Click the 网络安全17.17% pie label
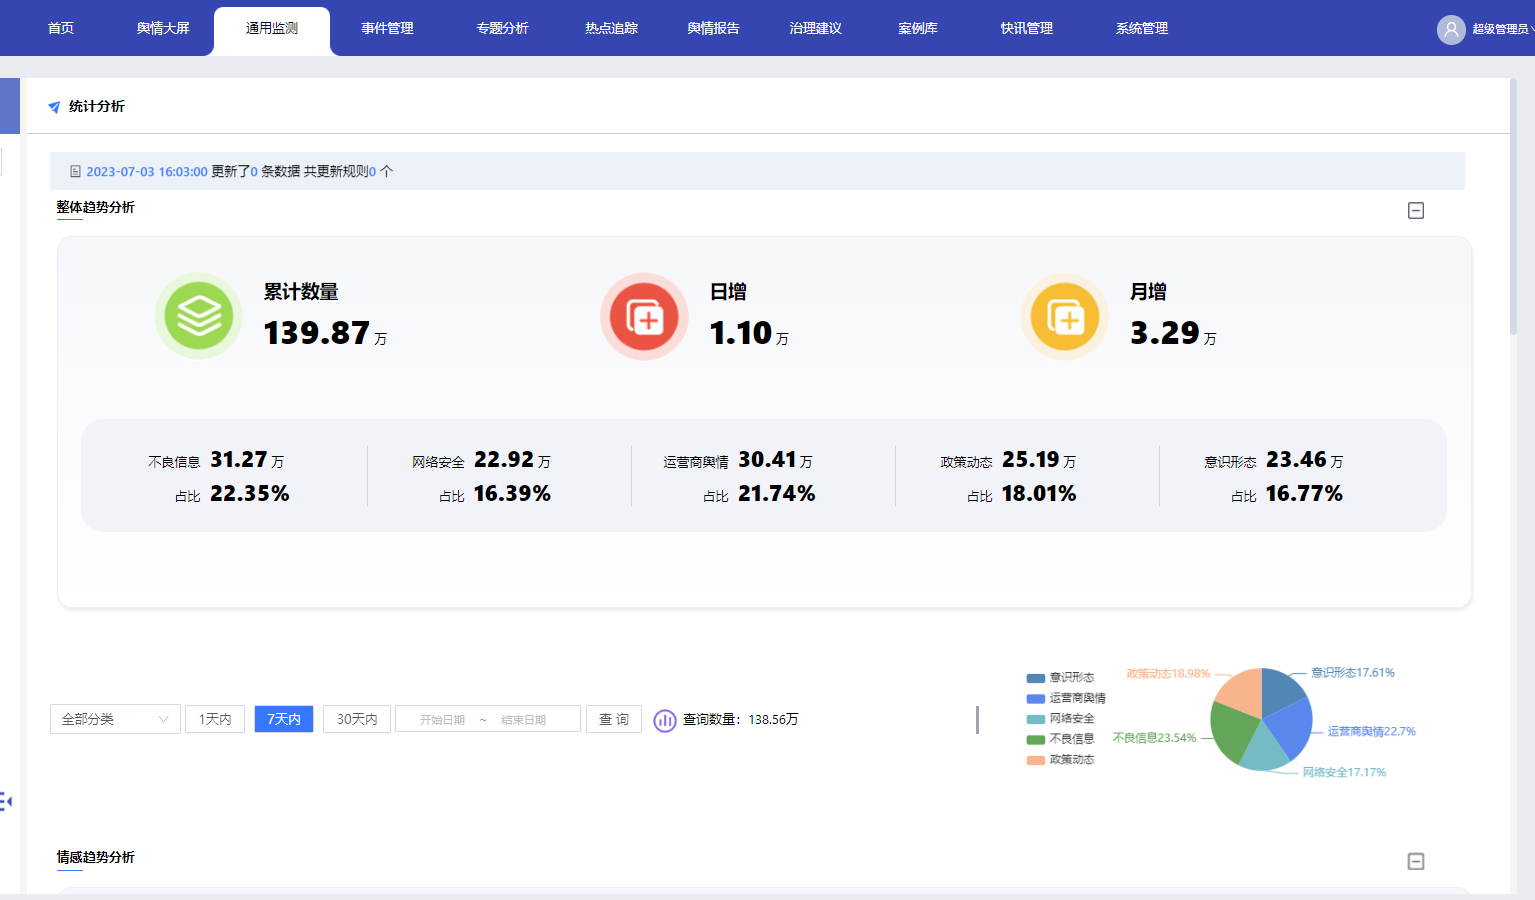This screenshot has height=900, width=1535. tap(1344, 773)
